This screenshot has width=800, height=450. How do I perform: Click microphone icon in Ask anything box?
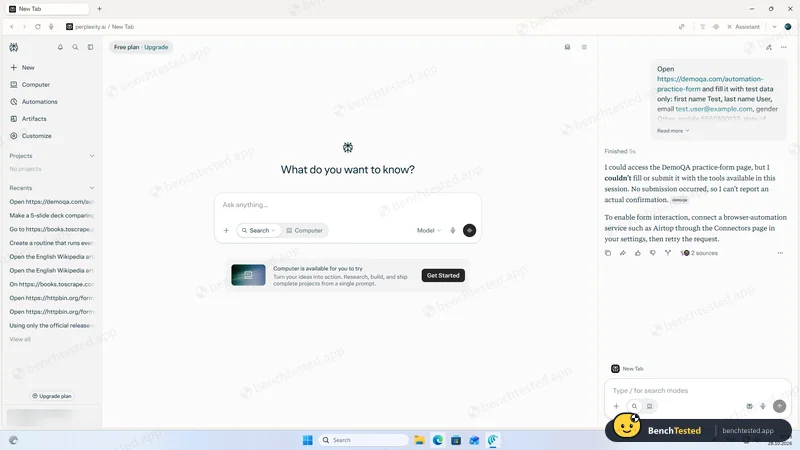click(x=453, y=230)
